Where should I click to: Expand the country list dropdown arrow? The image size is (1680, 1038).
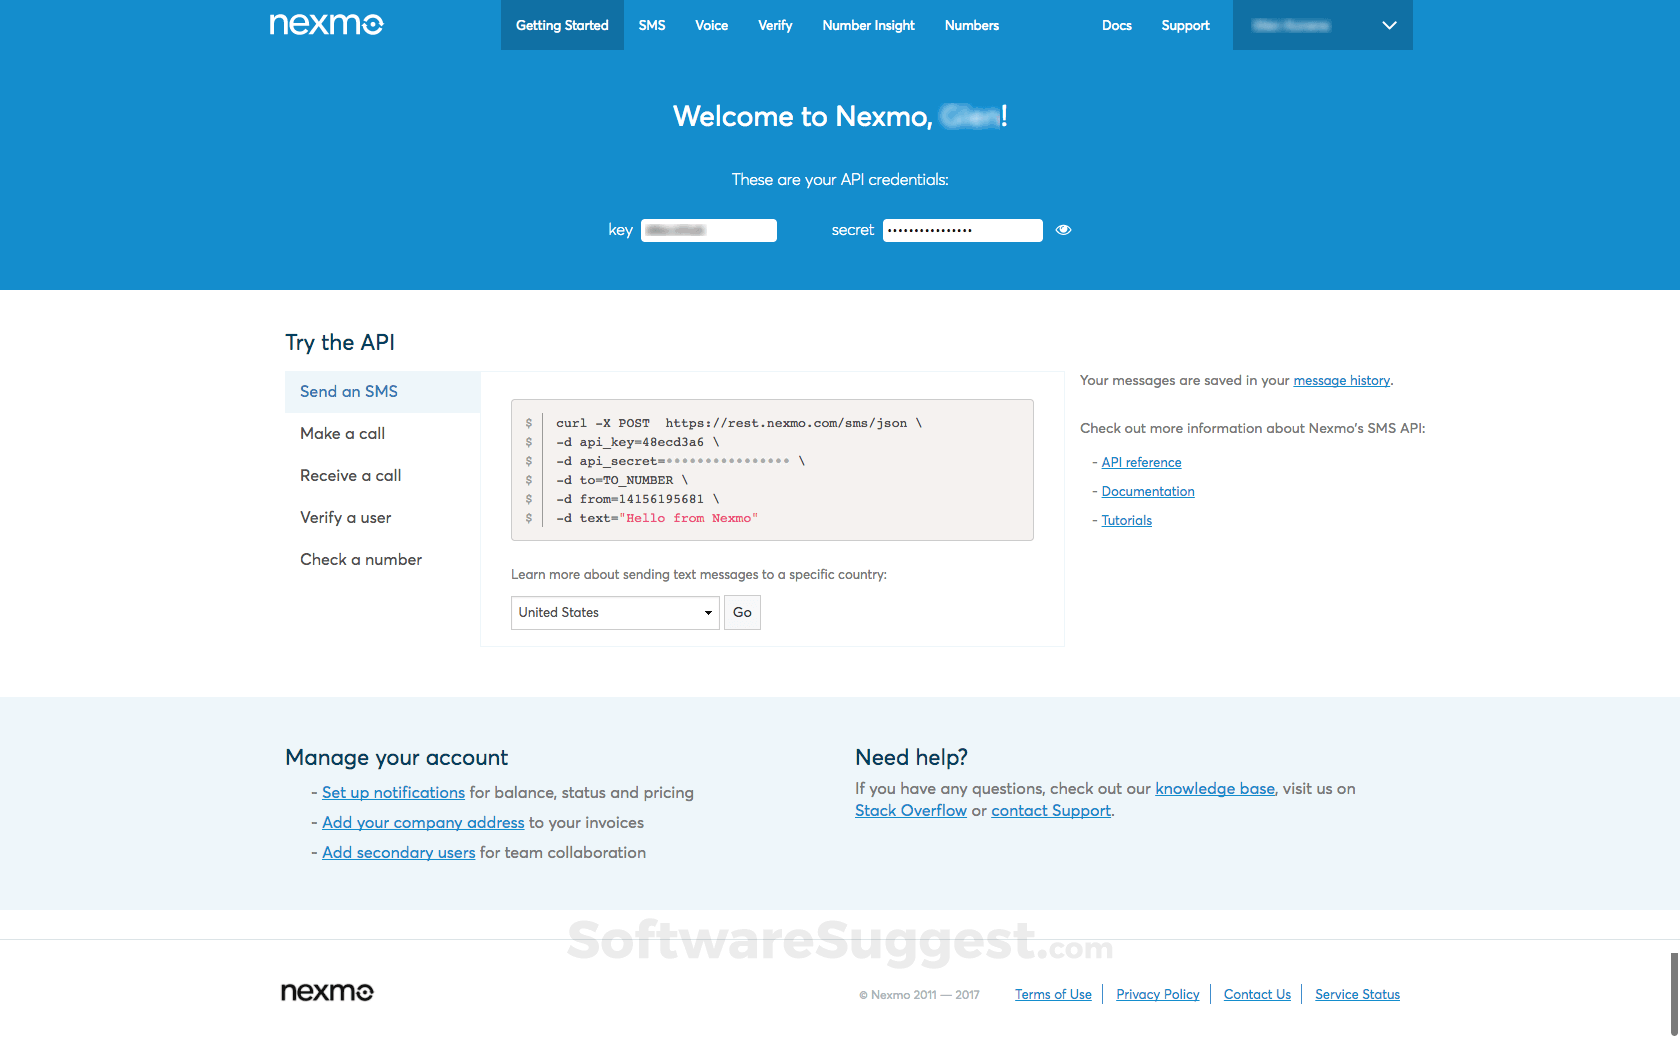(707, 612)
